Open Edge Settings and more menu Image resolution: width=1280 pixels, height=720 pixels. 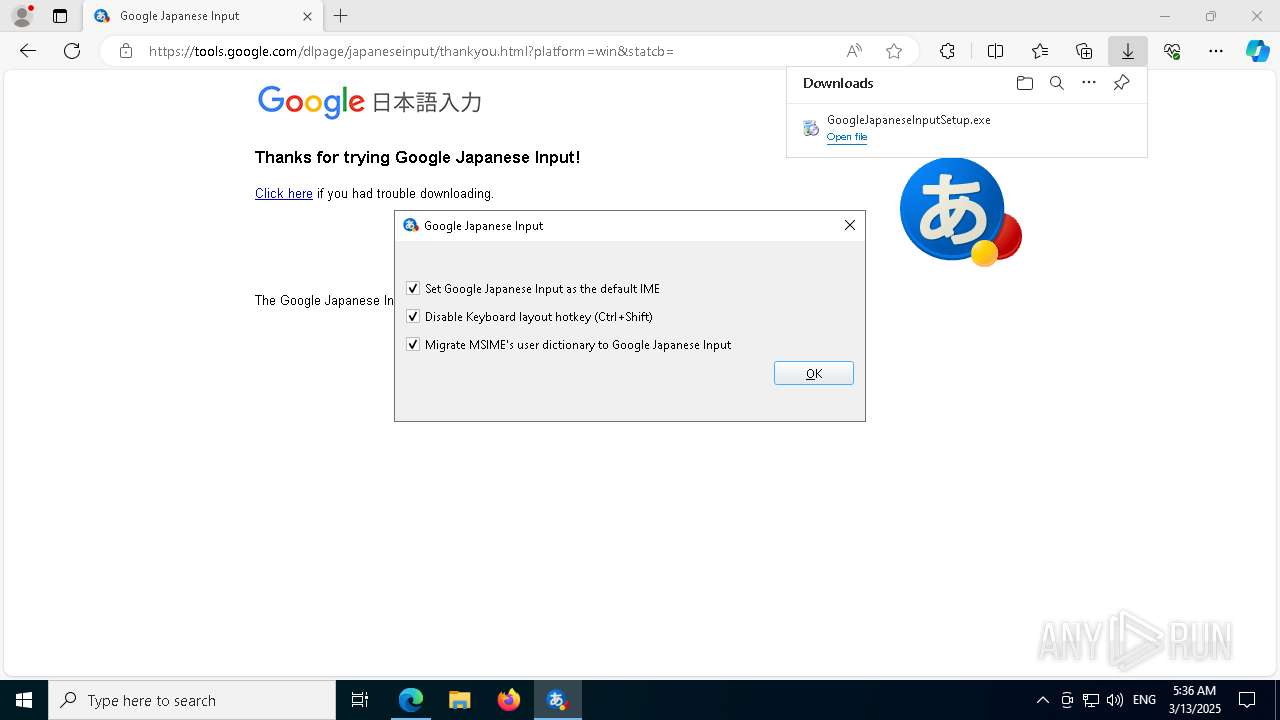tap(1216, 51)
